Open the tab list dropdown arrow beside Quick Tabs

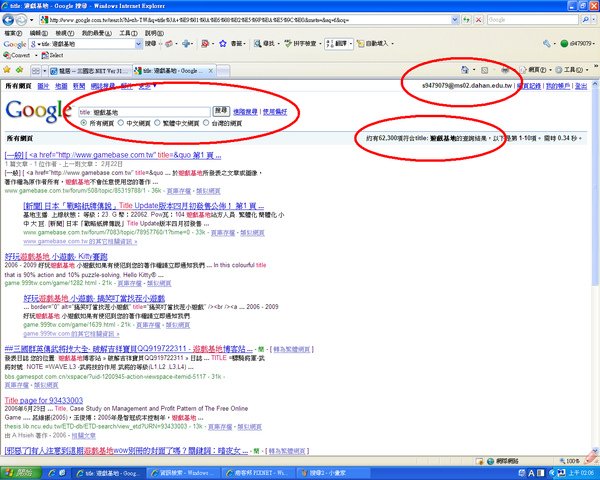click(x=44, y=71)
